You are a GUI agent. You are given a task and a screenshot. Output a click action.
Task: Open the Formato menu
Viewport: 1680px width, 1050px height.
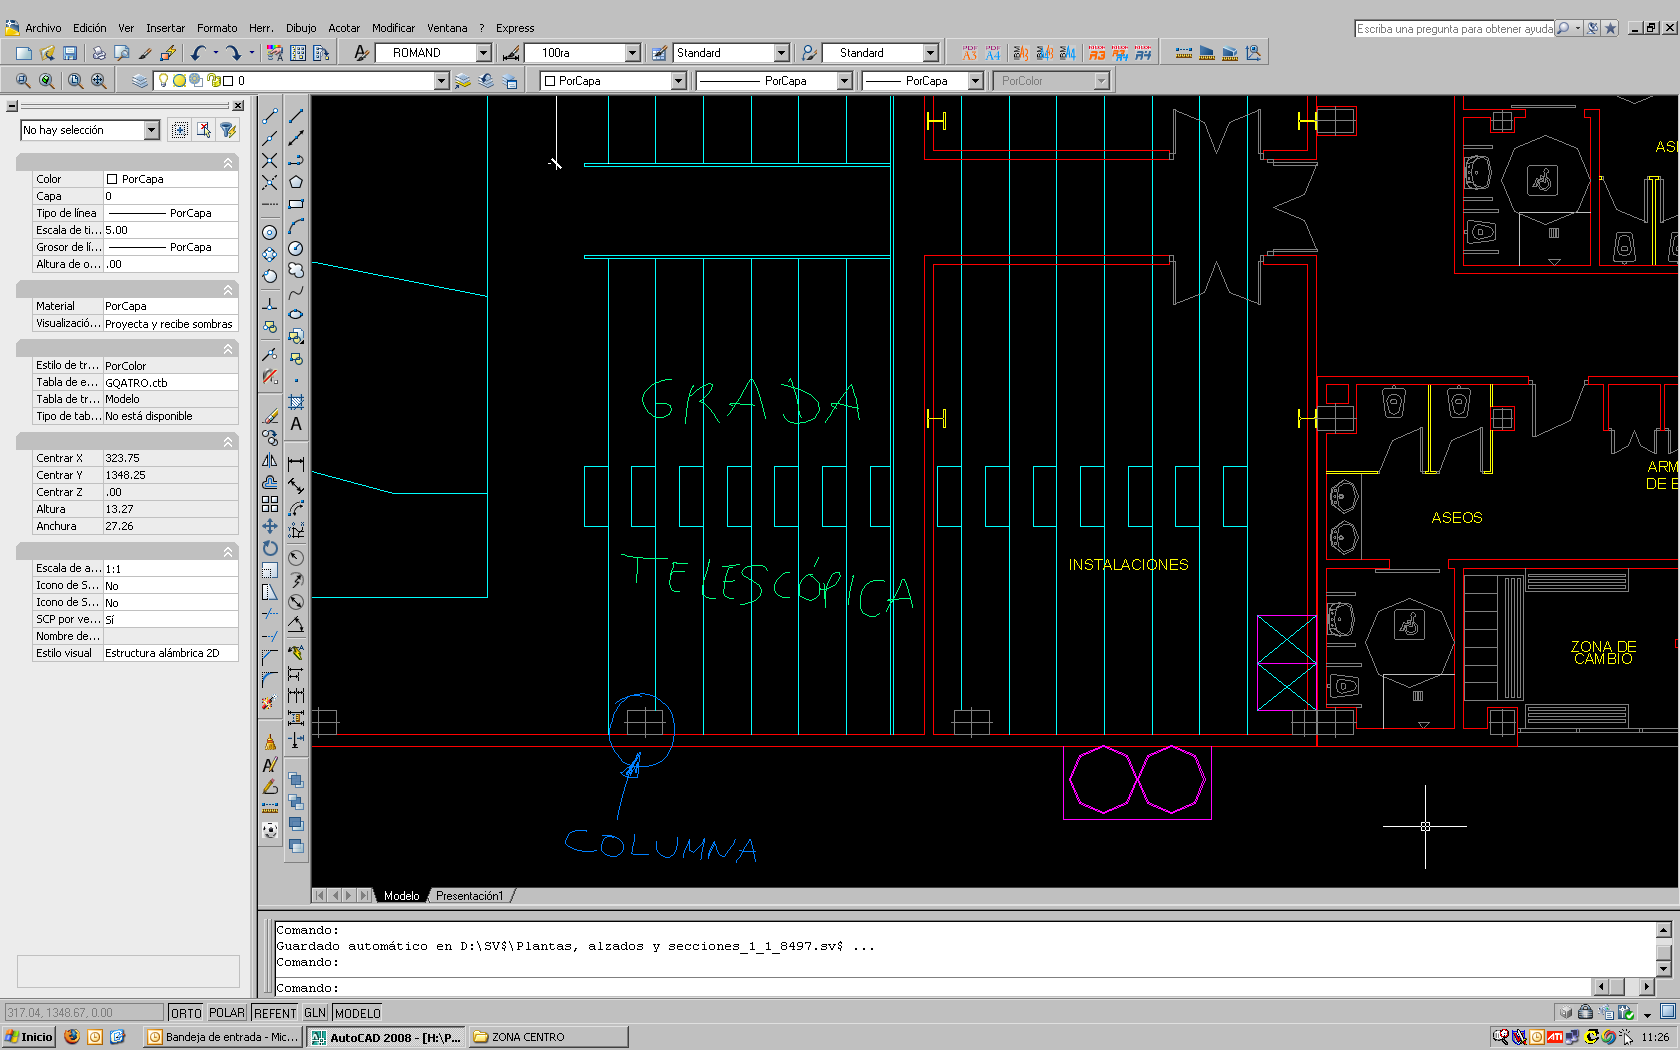point(217,28)
